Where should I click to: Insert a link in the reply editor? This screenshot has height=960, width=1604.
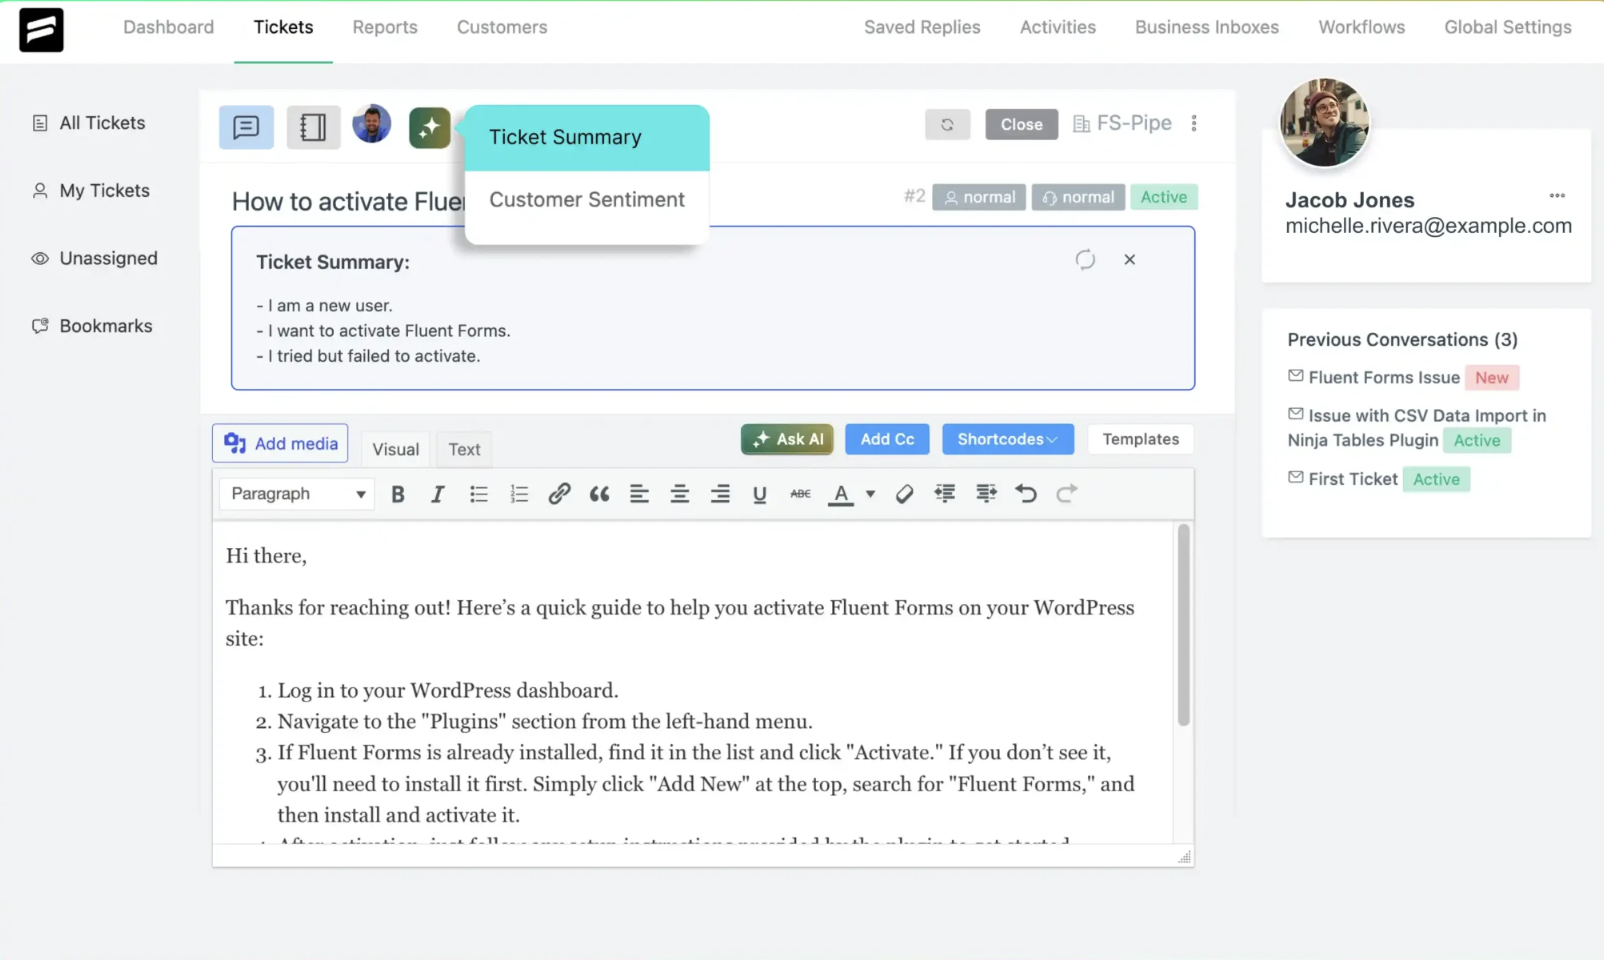(x=559, y=494)
